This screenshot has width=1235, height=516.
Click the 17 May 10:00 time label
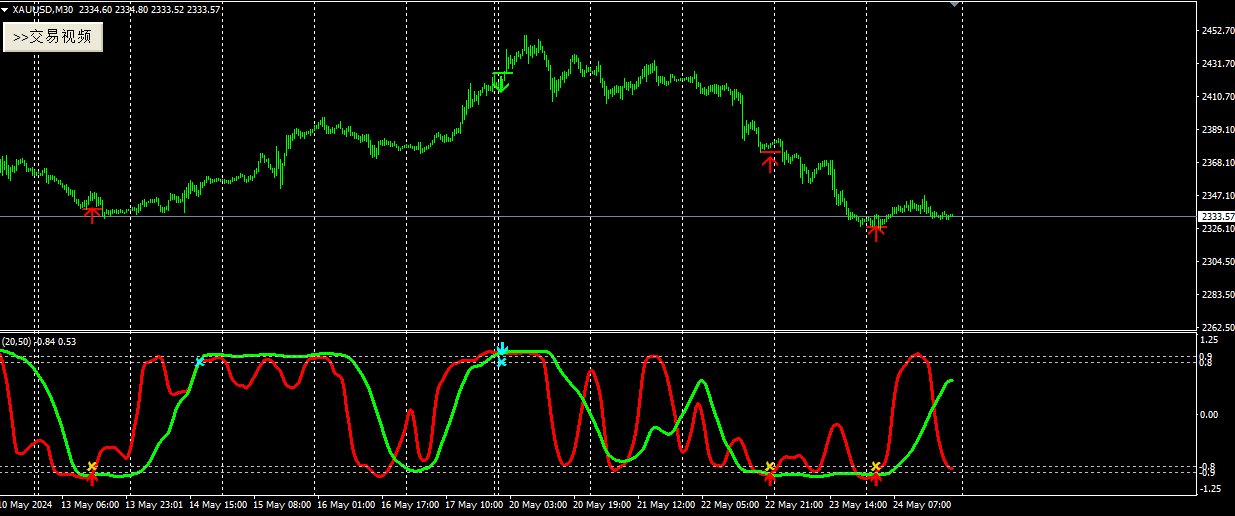click(x=475, y=505)
